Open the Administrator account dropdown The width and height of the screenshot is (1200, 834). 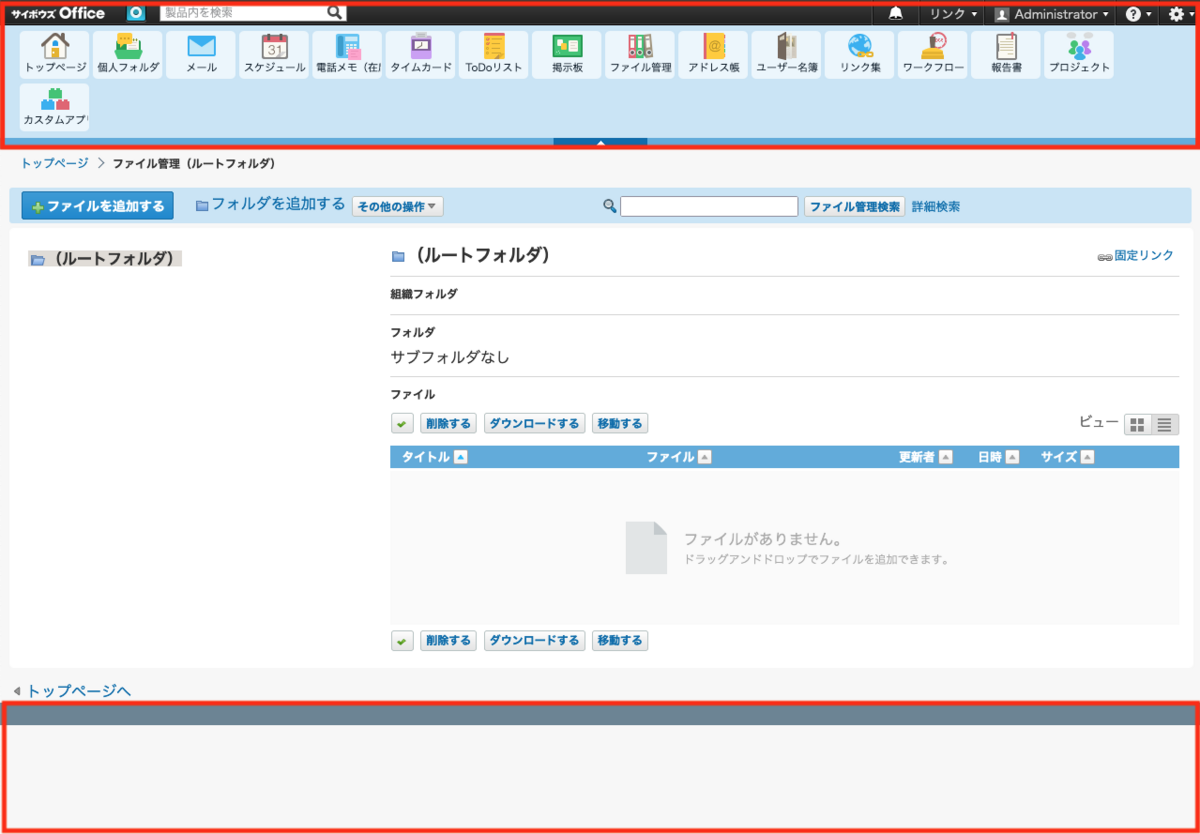pyautogui.click(x=1050, y=13)
